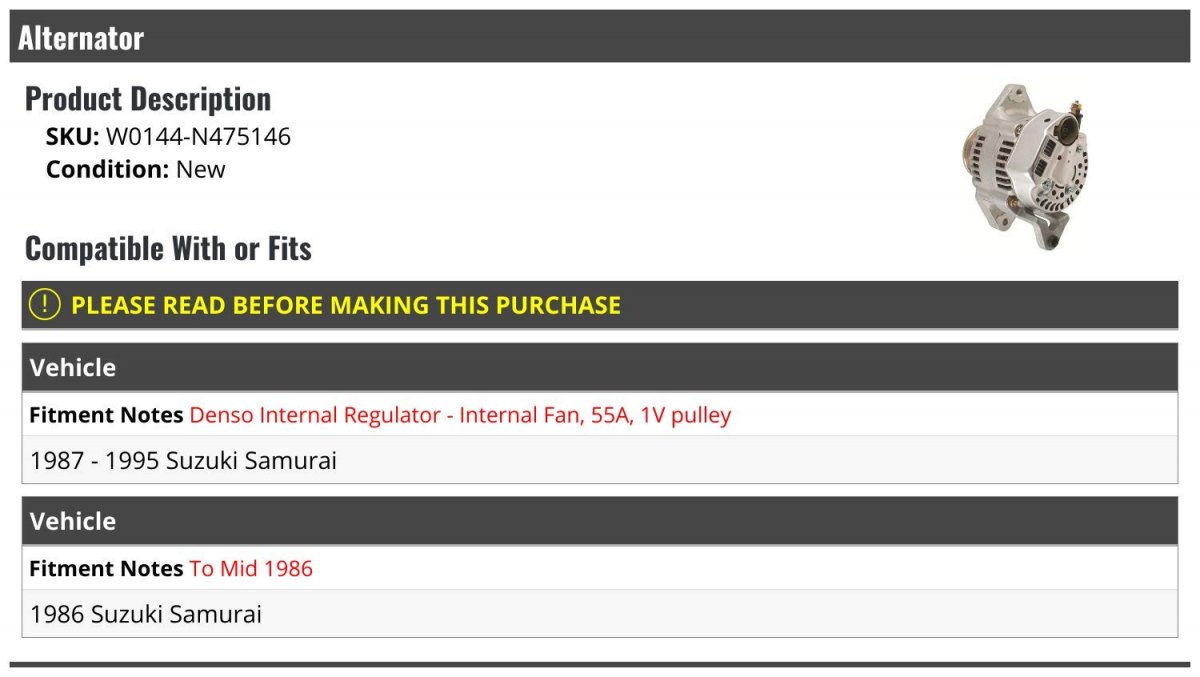Viewport: 1200px width, 677px height.
Task: Click the 1987 - 1995 Suzuki Samurai row
Action: pyautogui.click(x=600, y=460)
